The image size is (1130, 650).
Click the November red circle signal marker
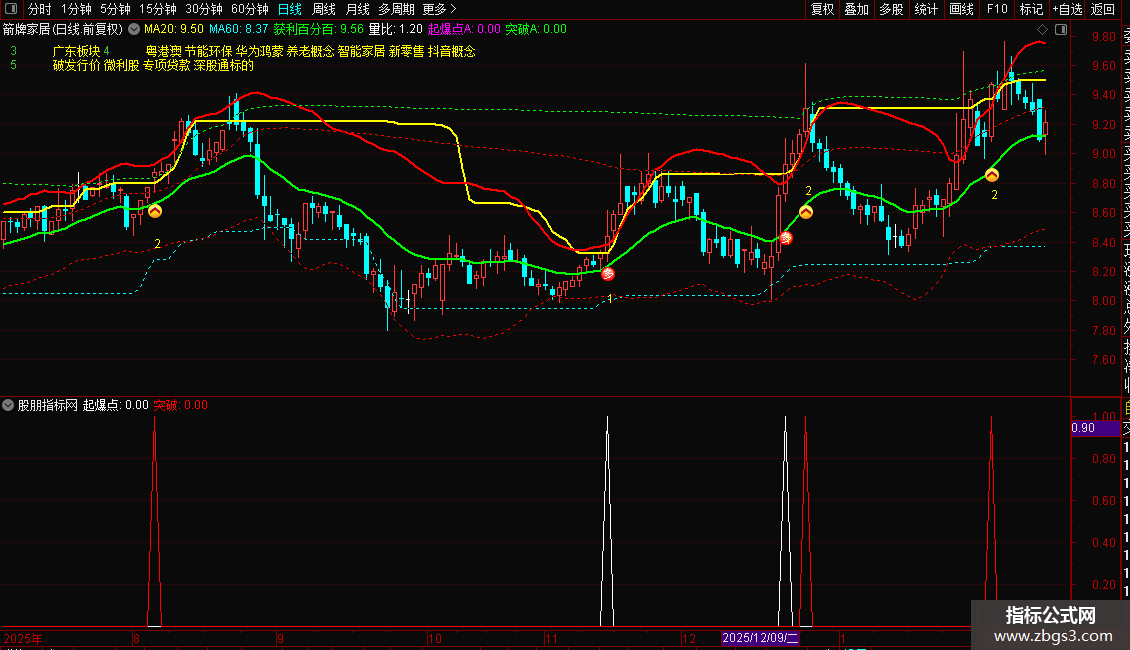pyautogui.click(x=608, y=274)
